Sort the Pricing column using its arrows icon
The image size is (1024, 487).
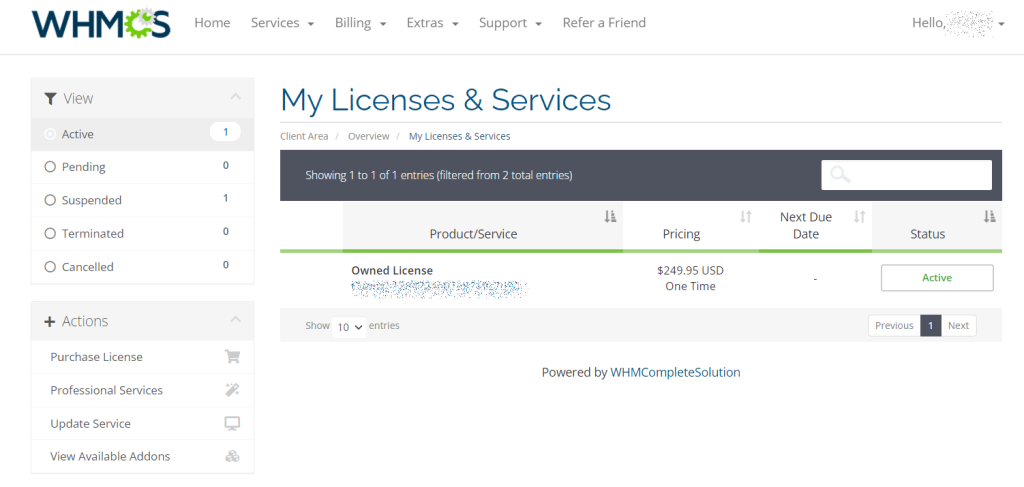pyautogui.click(x=746, y=217)
